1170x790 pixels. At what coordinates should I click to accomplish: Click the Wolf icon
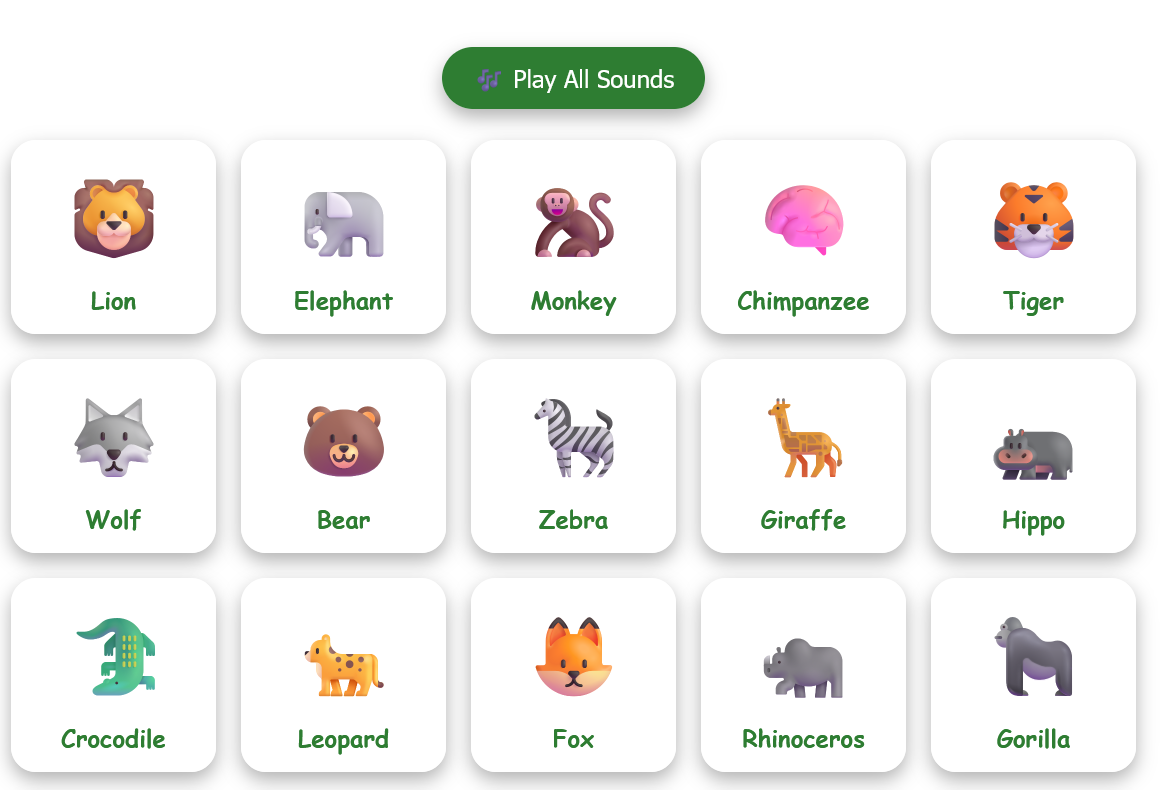pos(113,440)
